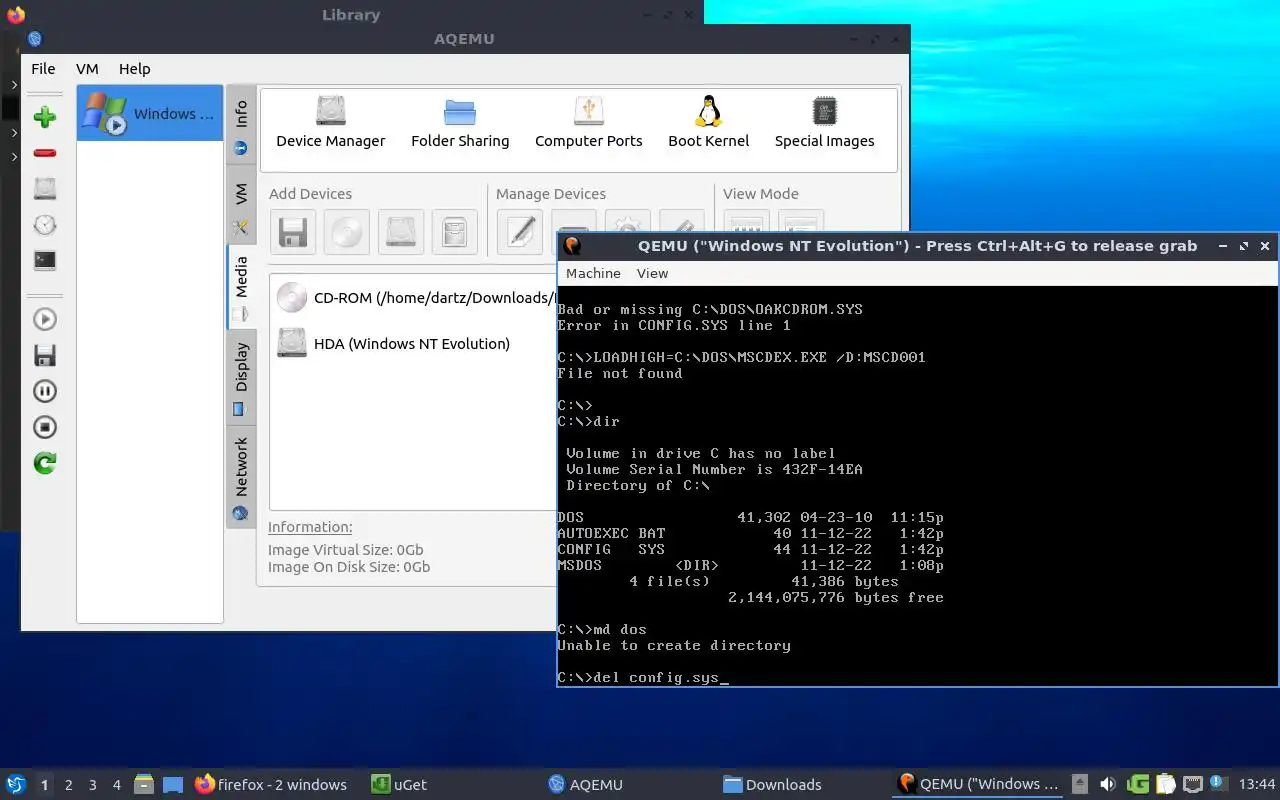Screen dimensions: 1280x800
Task: Switch to AQEMU taskbar item
Action: (x=585, y=784)
